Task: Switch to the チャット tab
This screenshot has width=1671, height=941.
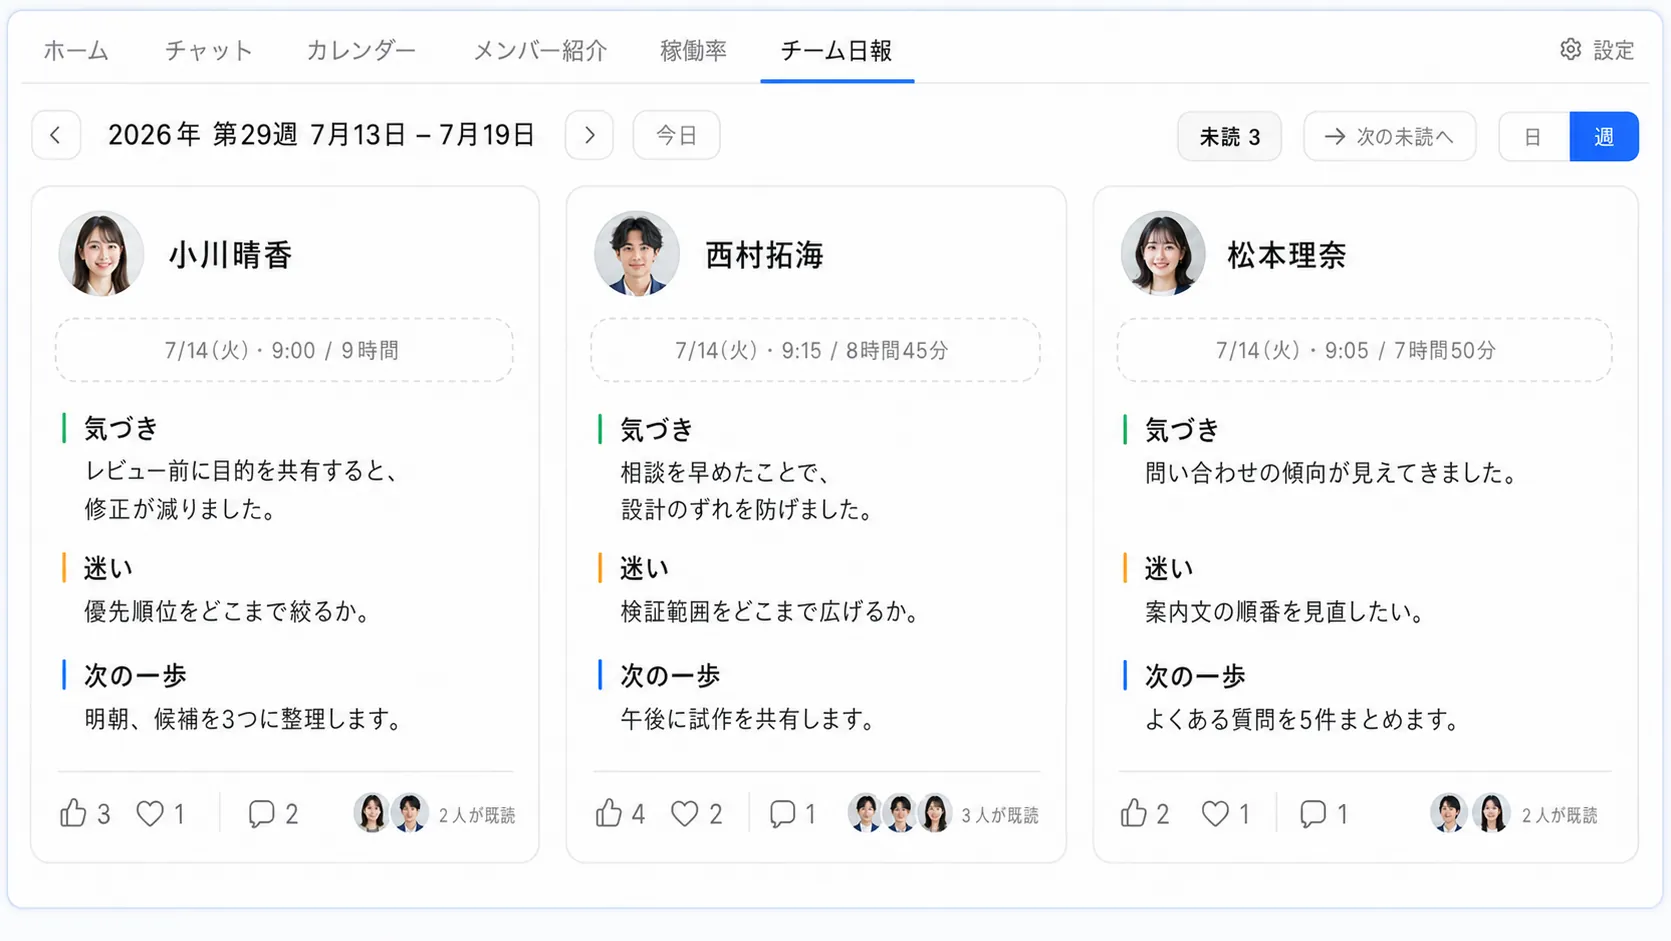Action: (x=208, y=50)
